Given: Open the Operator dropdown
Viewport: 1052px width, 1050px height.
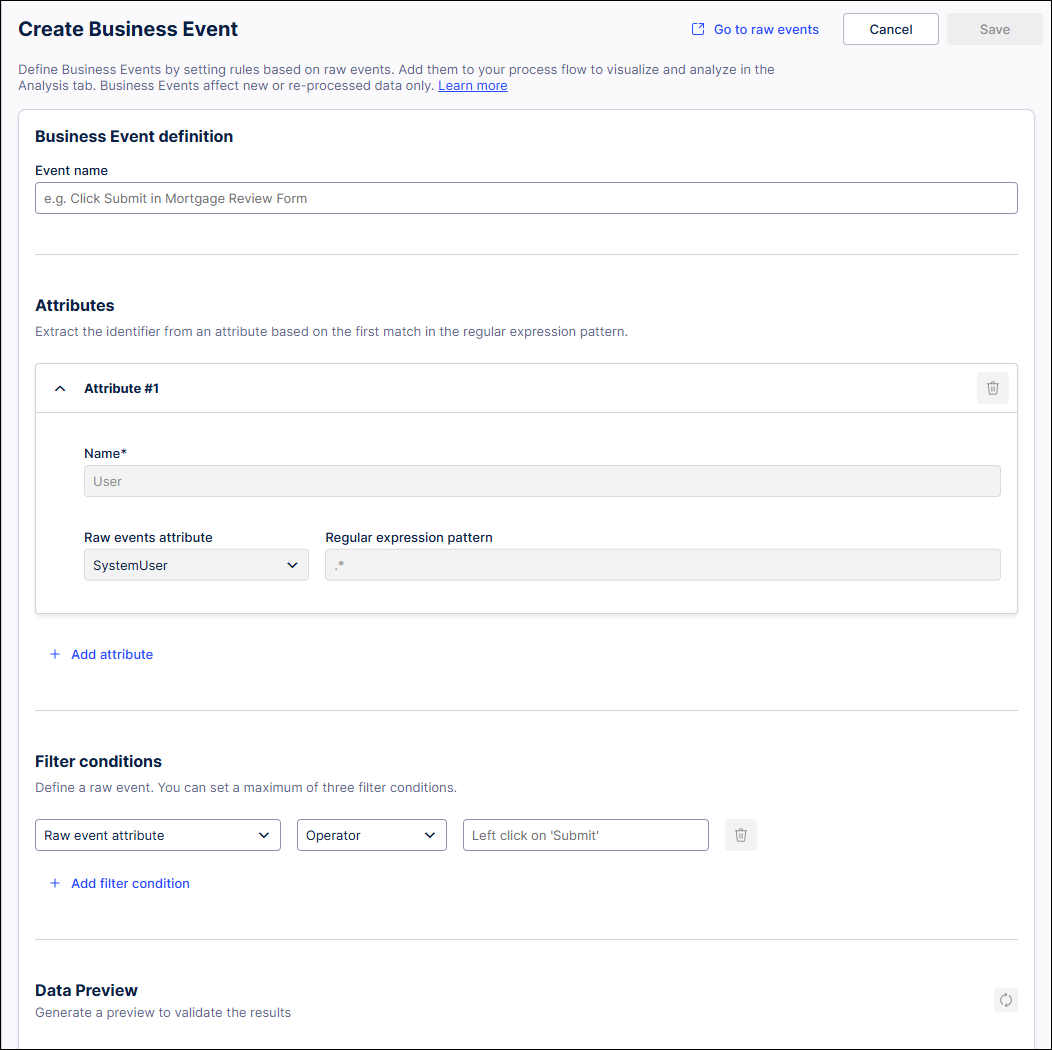Looking at the screenshot, I should 372,835.
